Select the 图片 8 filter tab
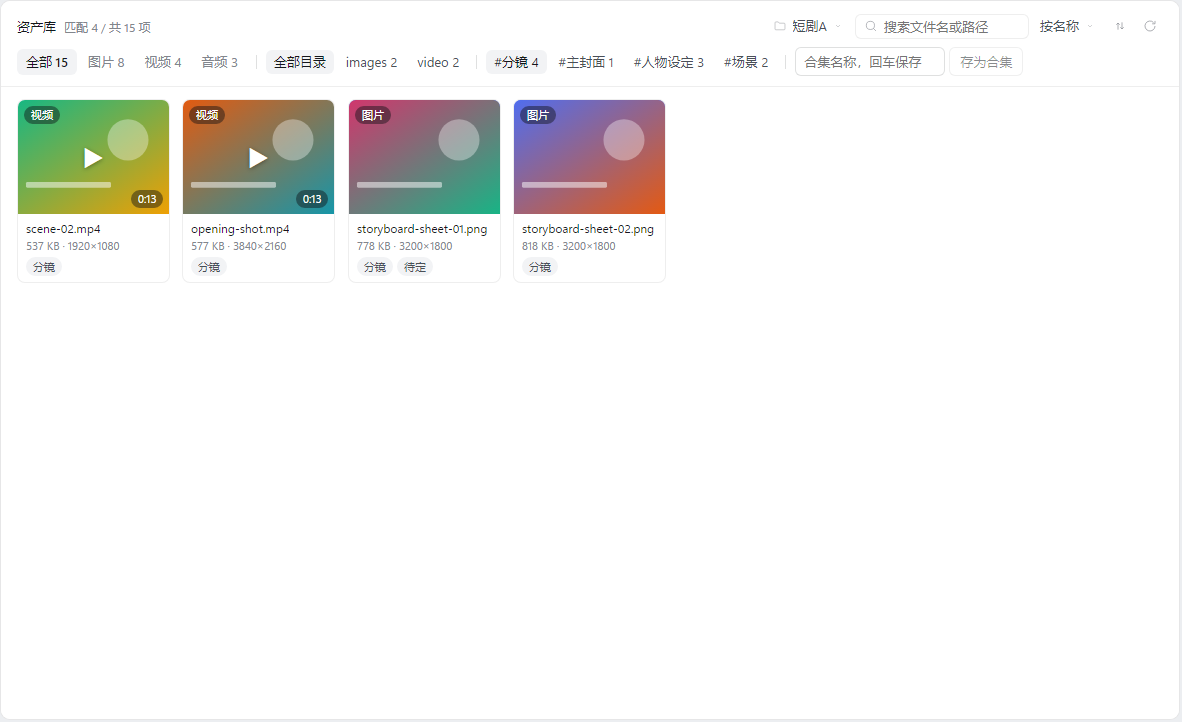The width and height of the screenshot is (1182, 722). [106, 62]
